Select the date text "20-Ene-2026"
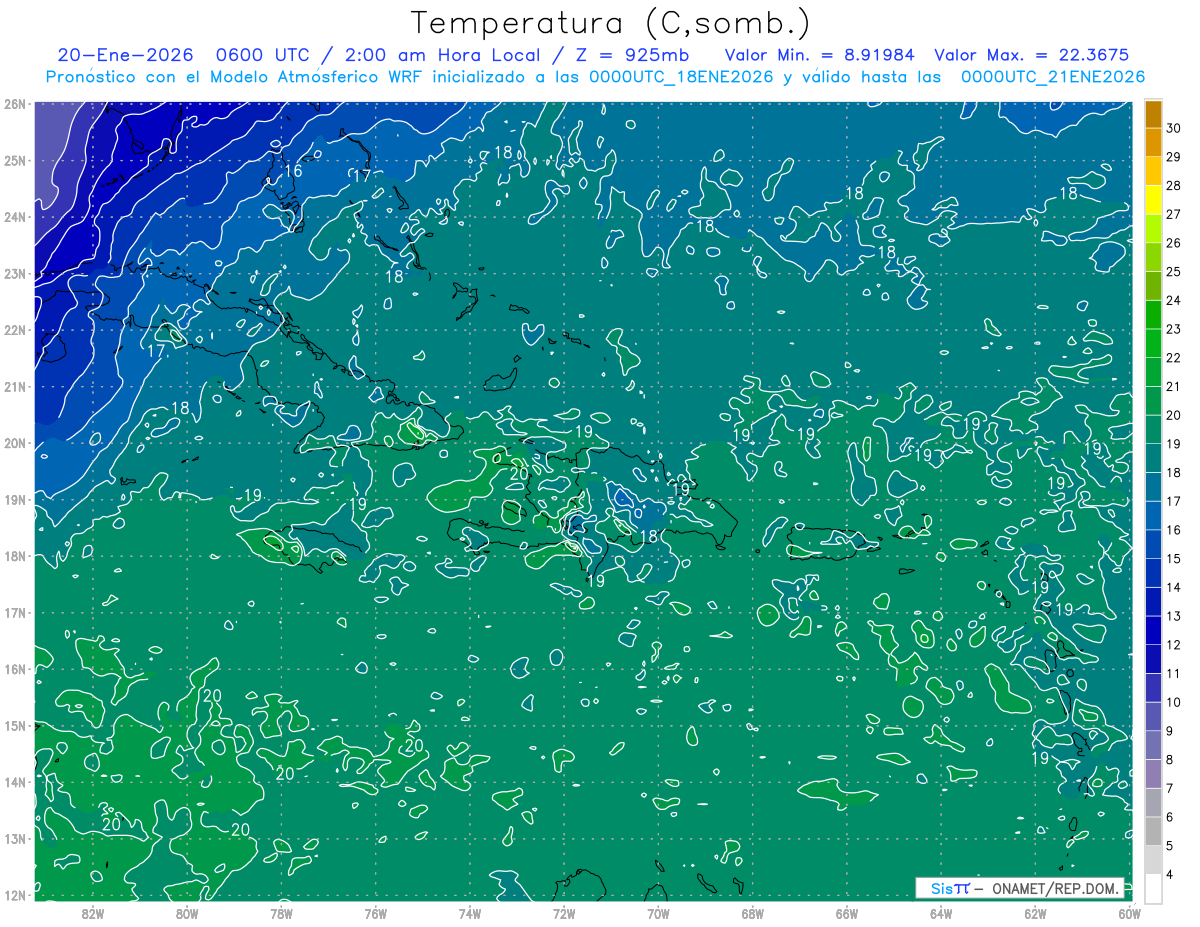Image resolution: width=1200 pixels, height=927 pixels. click(x=125, y=55)
